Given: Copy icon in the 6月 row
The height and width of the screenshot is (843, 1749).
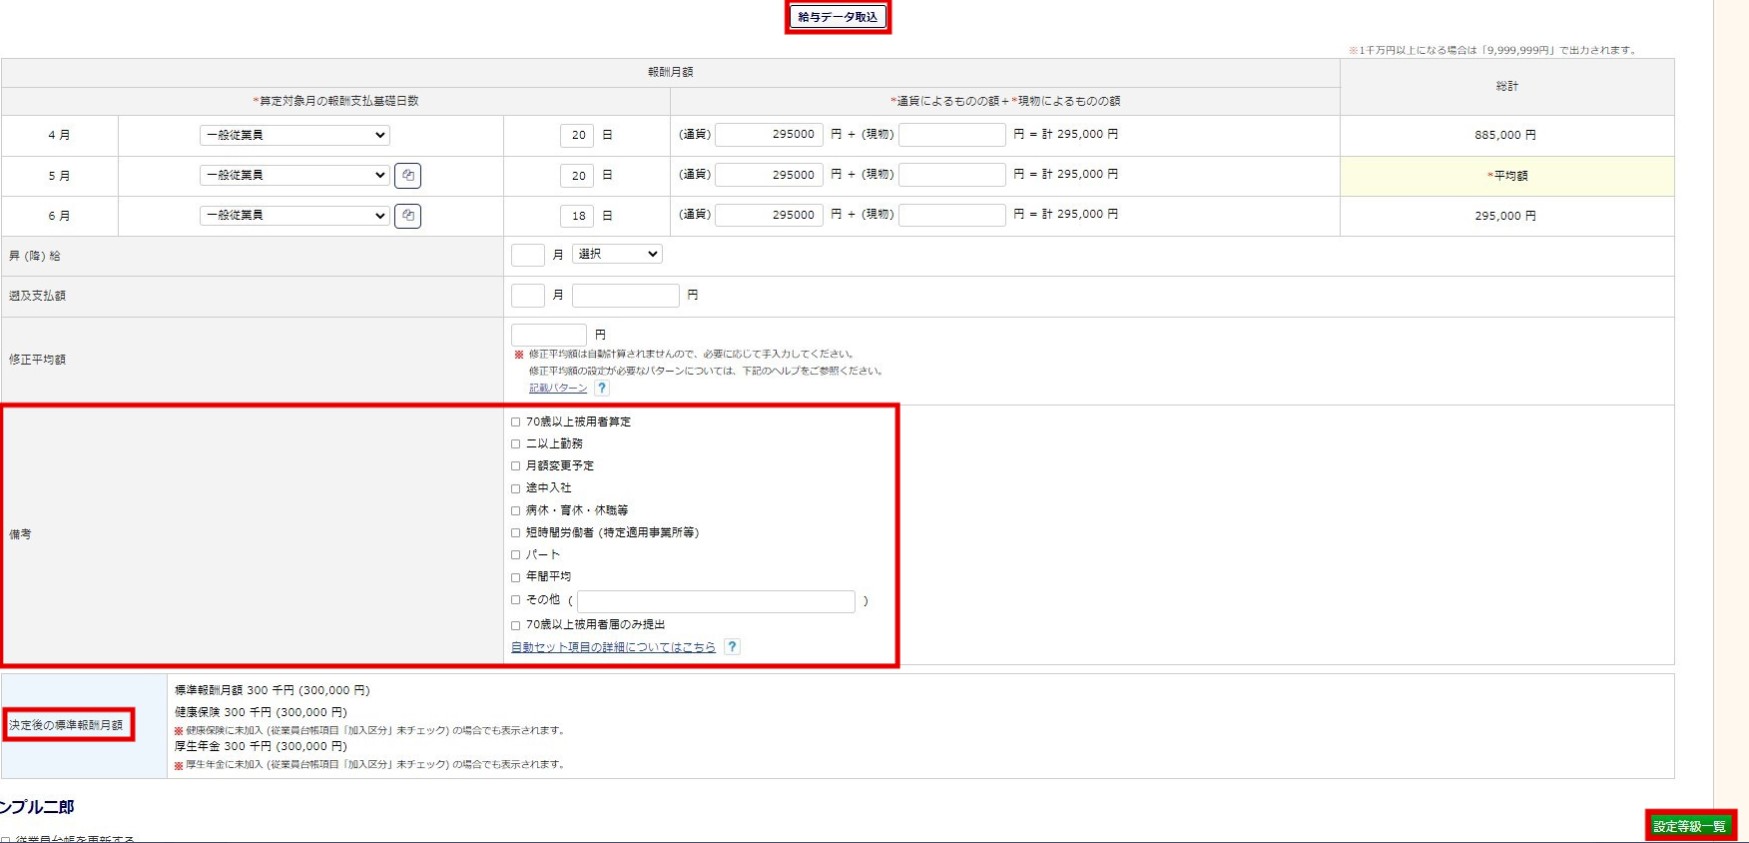Looking at the screenshot, I should click(408, 215).
